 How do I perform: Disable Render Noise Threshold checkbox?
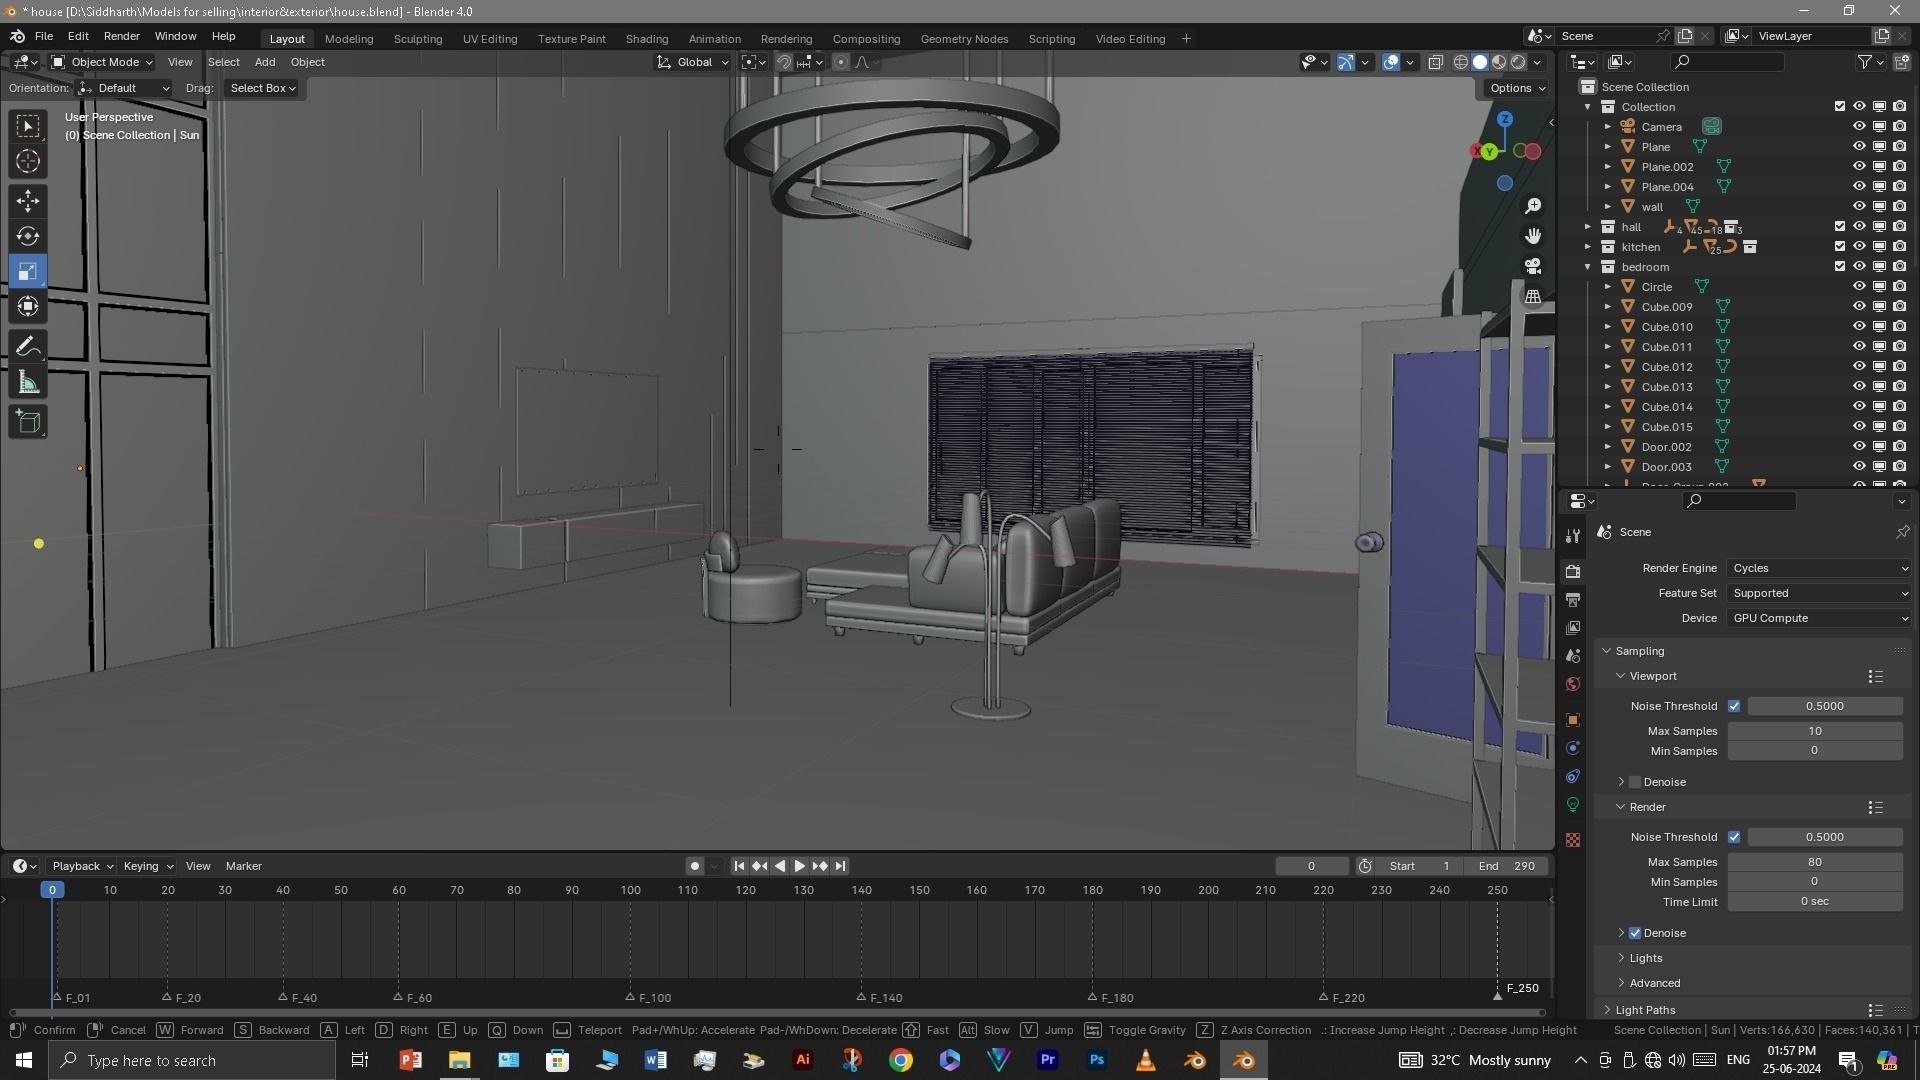pyautogui.click(x=1734, y=837)
